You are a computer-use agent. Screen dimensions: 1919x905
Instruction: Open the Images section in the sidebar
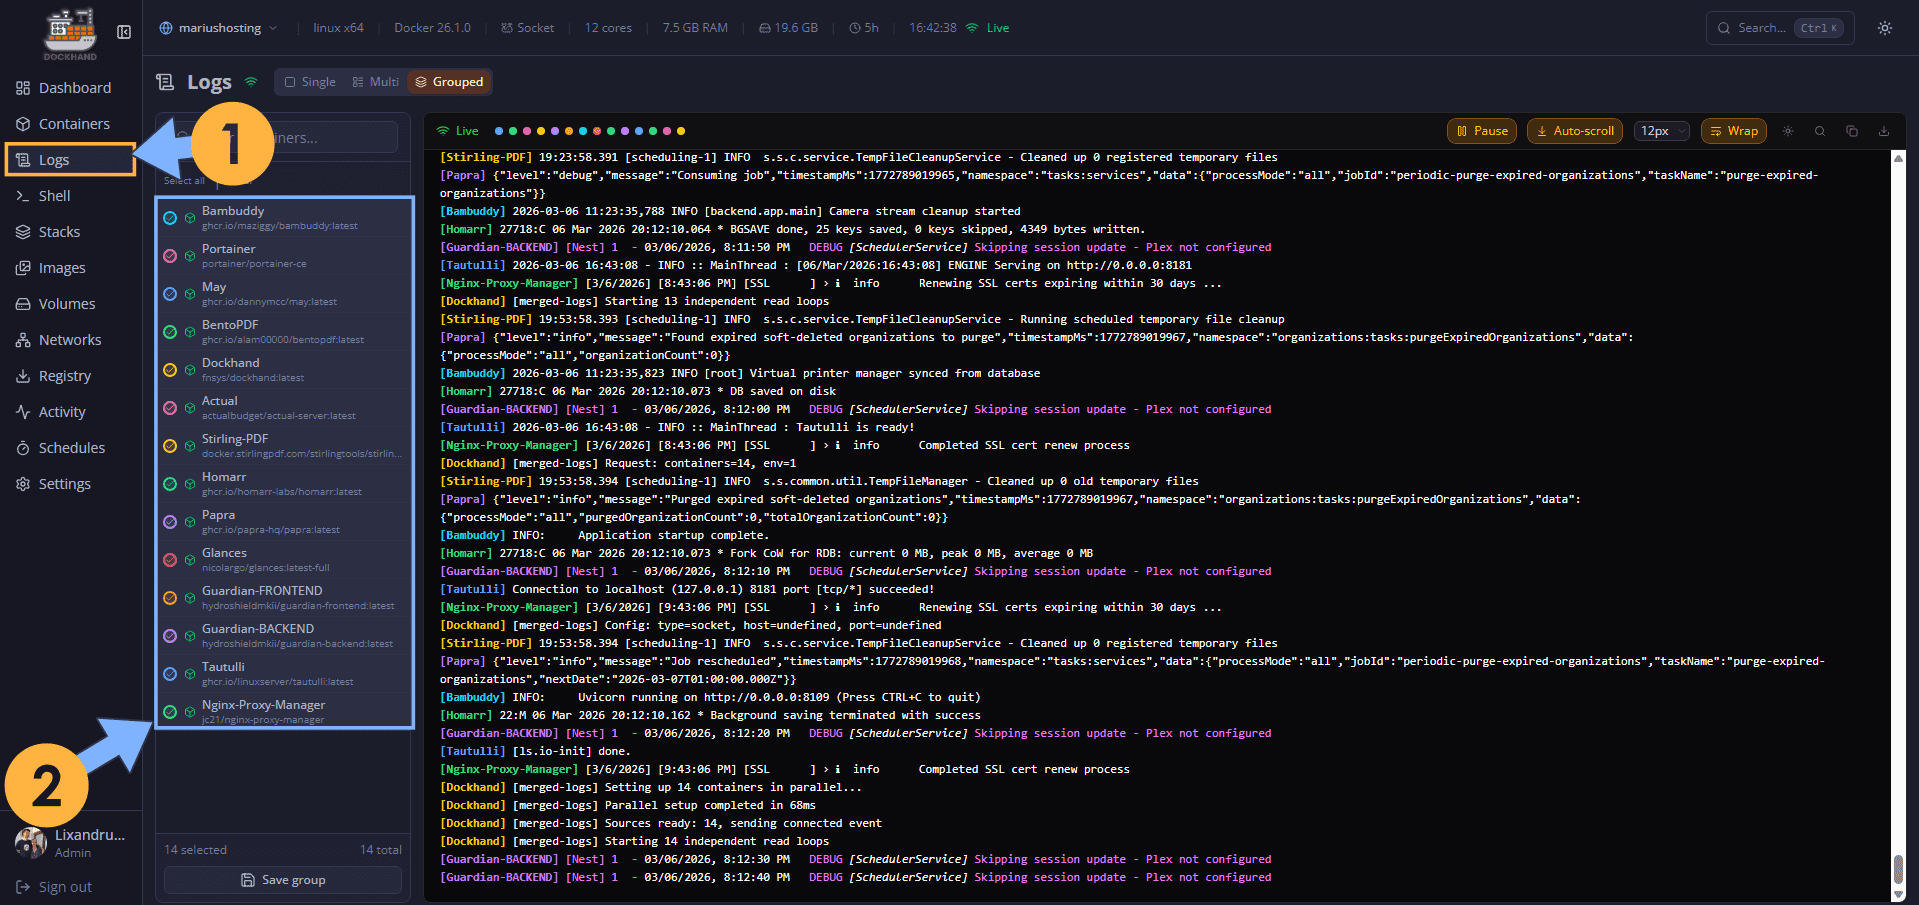coord(62,267)
